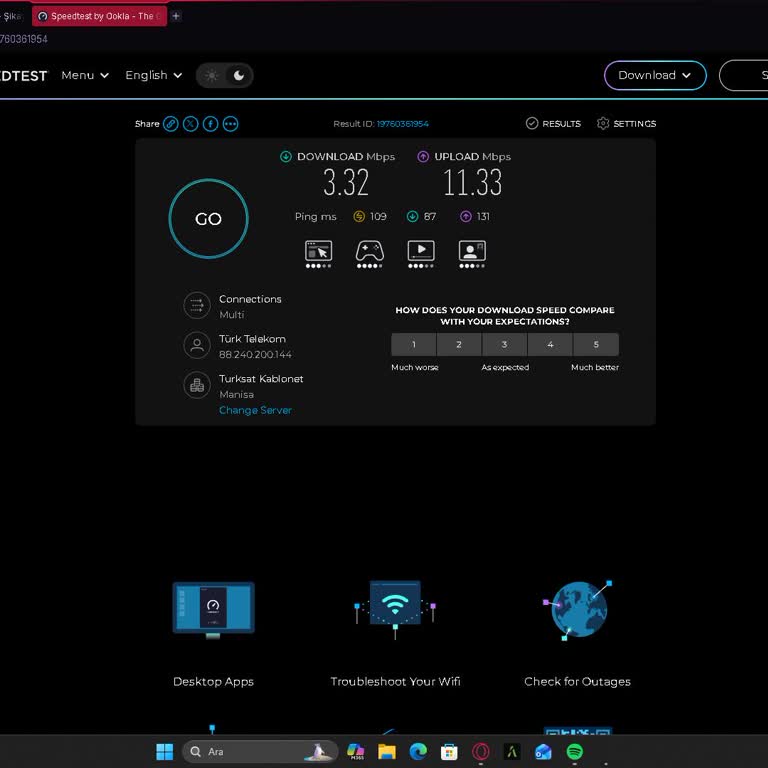Click the idle ping icon showing 109
The height and width of the screenshot is (768, 768).
(359, 216)
